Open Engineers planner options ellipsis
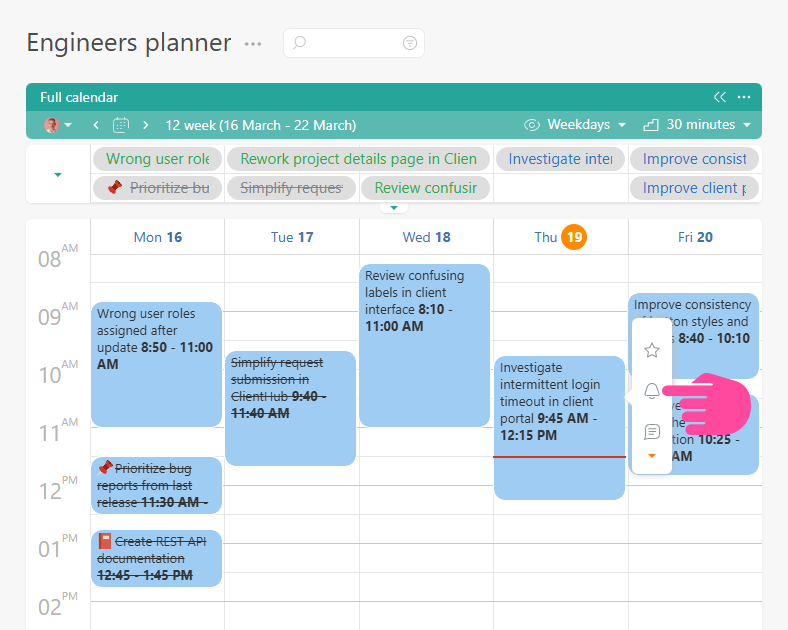This screenshot has height=630, width=788. [253, 44]
